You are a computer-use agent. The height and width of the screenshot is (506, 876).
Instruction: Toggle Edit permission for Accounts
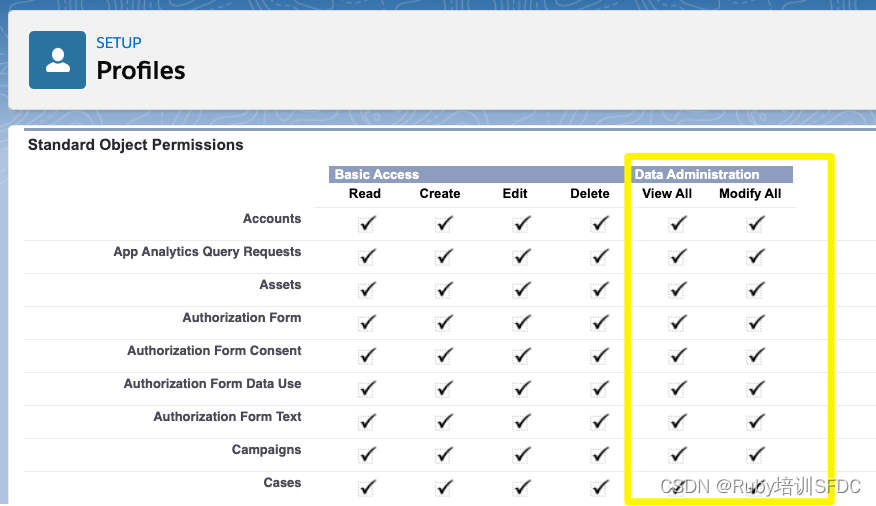coord(521,225)
